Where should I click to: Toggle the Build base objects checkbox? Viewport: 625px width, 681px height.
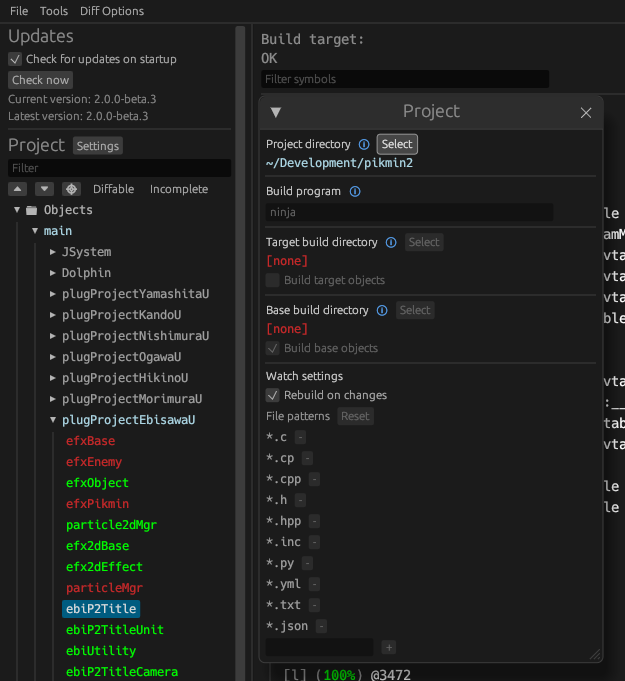tap(273, 348)
